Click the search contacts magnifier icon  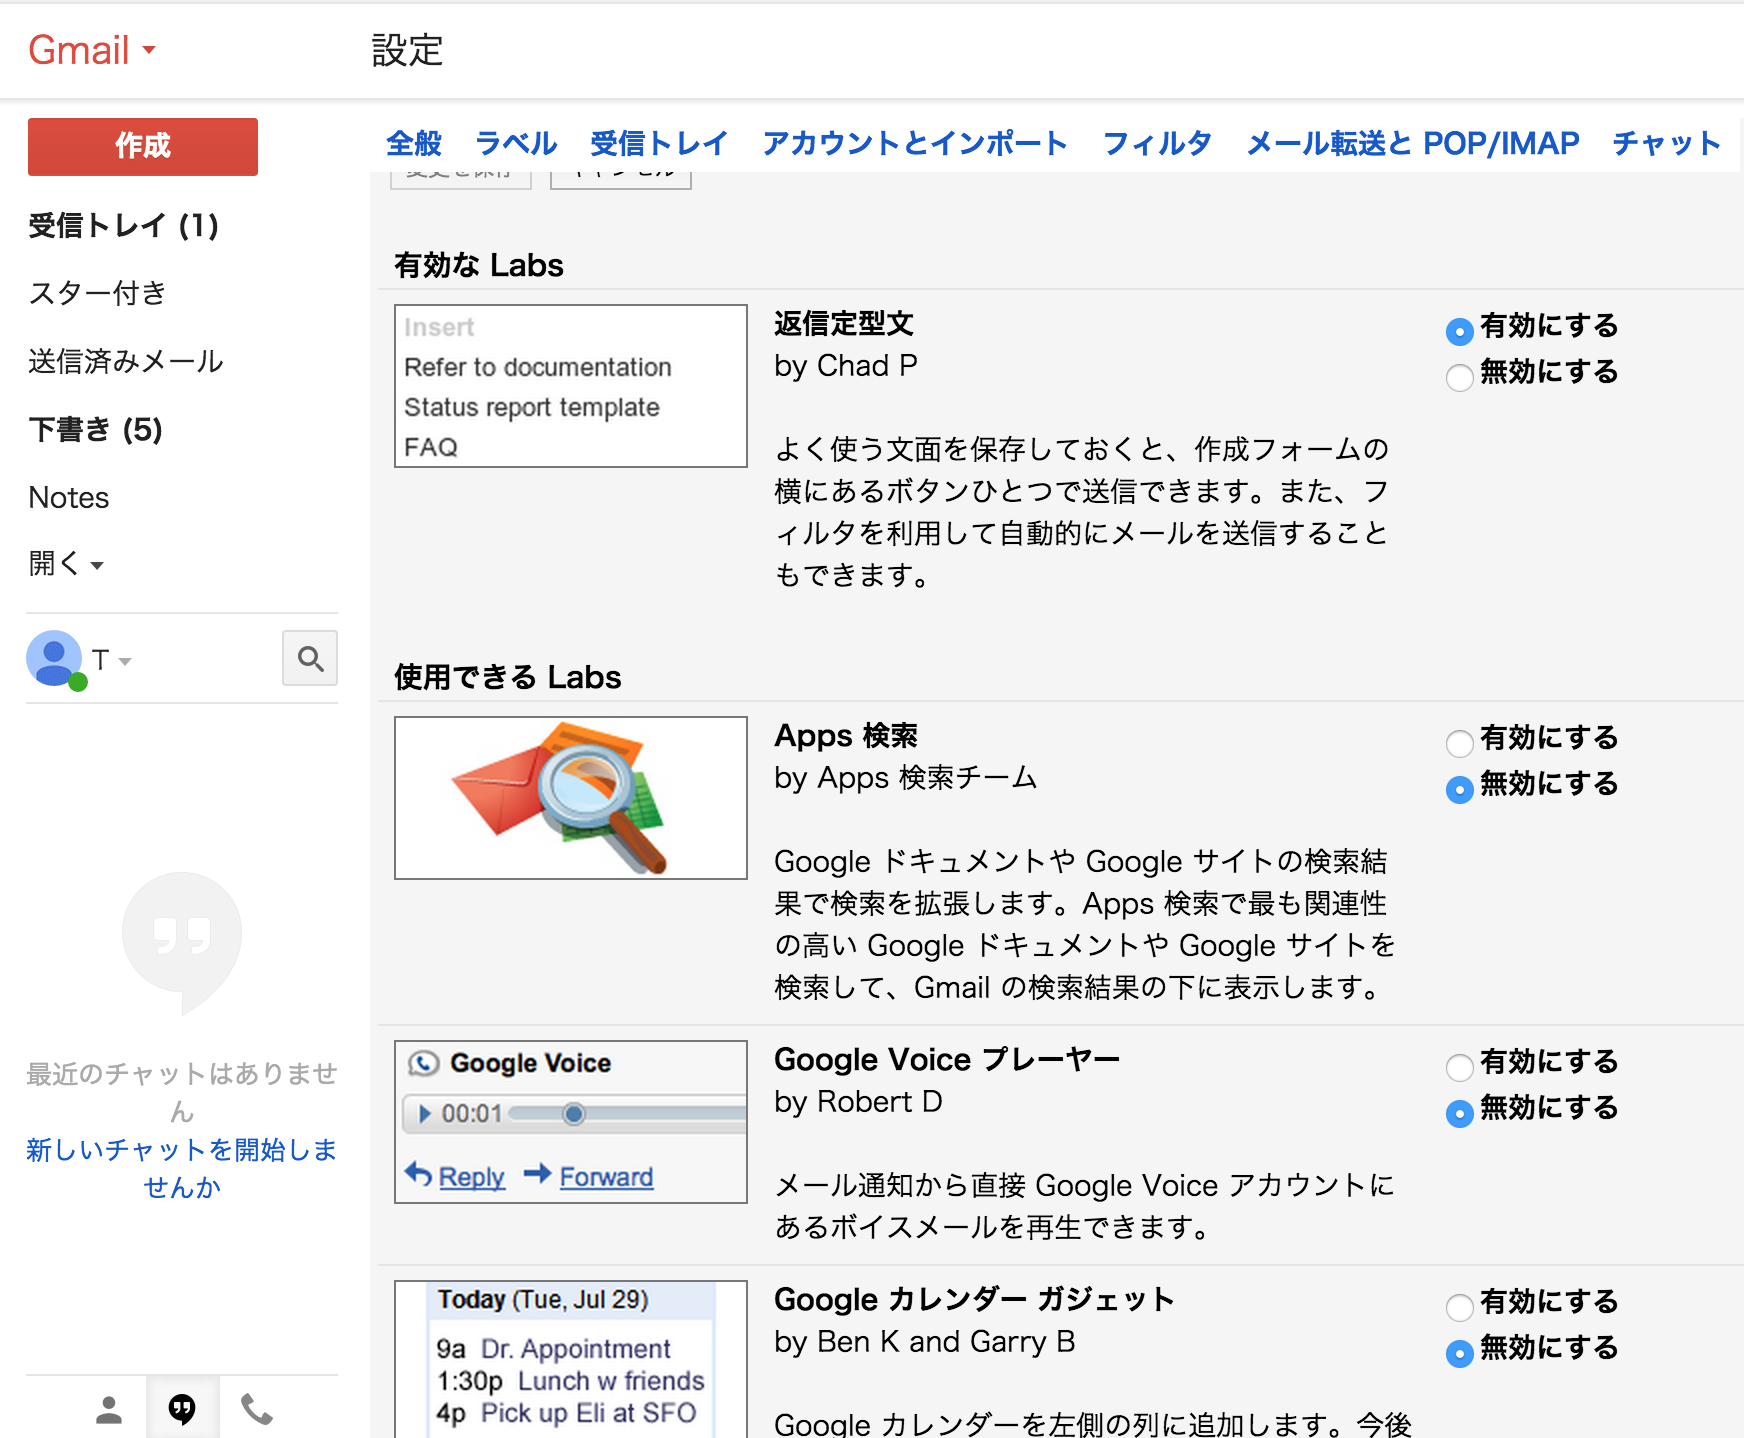310,658
